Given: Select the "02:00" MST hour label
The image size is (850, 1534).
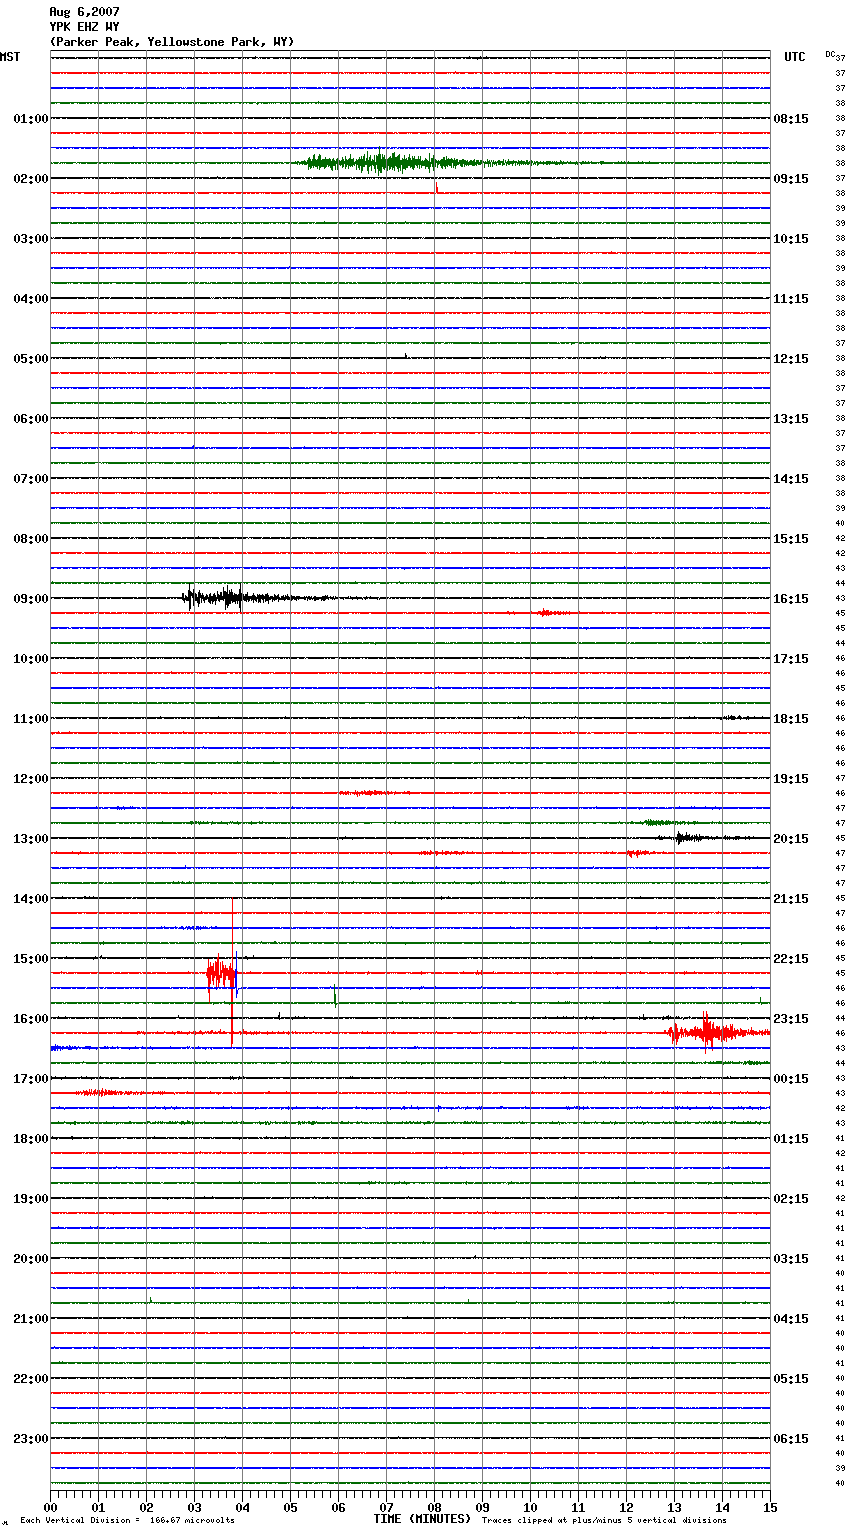Looking at the screenshot, I should click(31, 179).
